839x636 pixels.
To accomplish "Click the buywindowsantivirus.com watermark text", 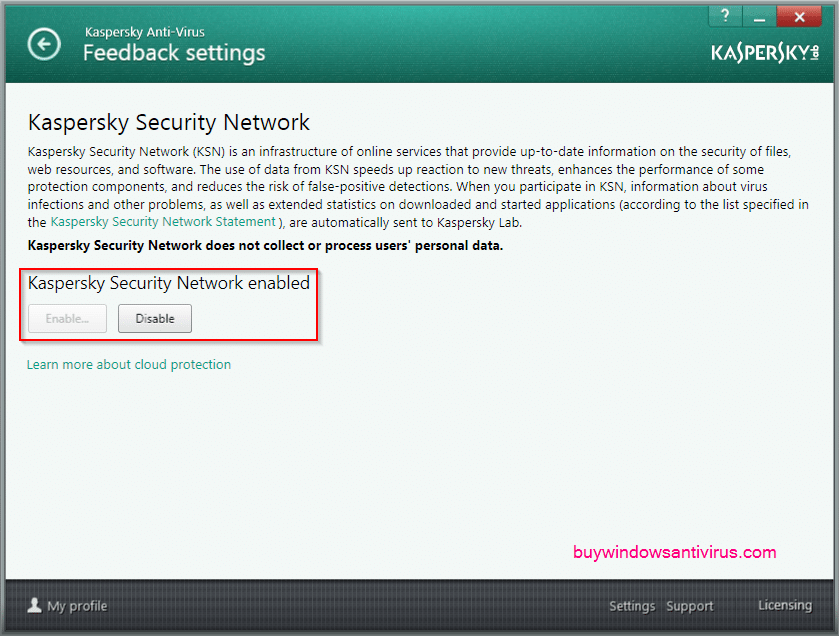I will coord(675,552).
